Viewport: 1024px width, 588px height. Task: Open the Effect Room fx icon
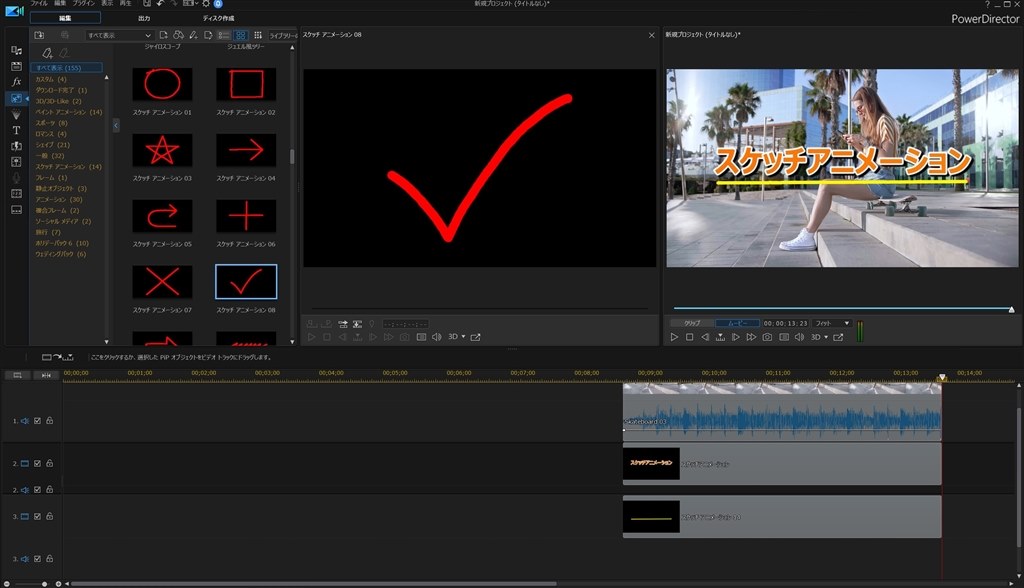[x=16, y=82]
